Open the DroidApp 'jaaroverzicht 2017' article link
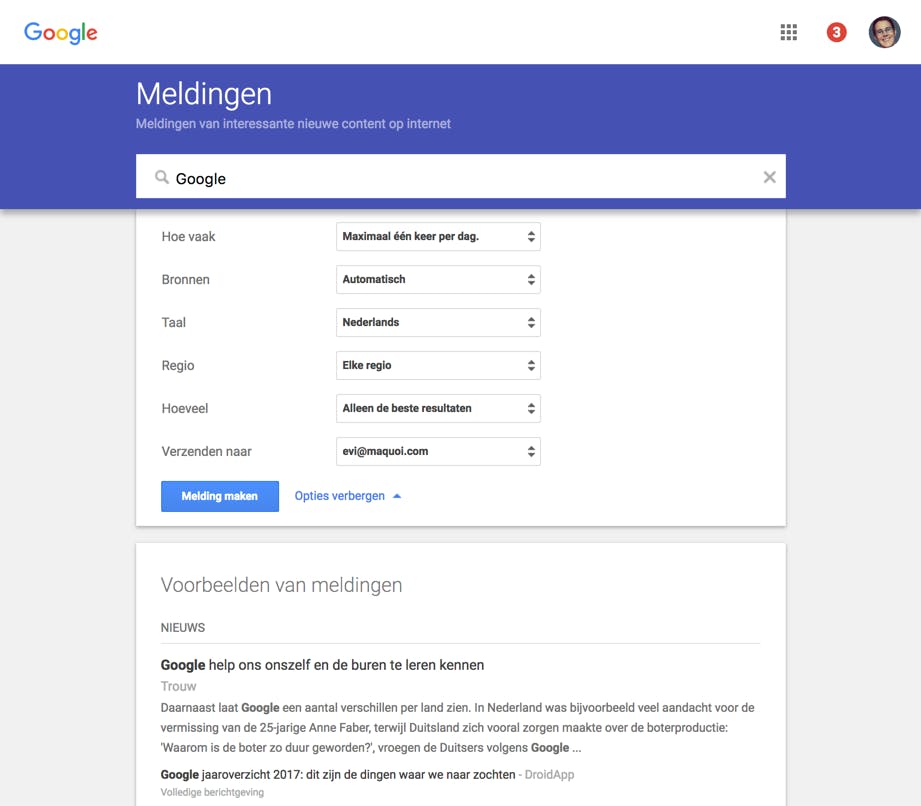The width and height of the screenshot is (921, 806). coord(338,774)
